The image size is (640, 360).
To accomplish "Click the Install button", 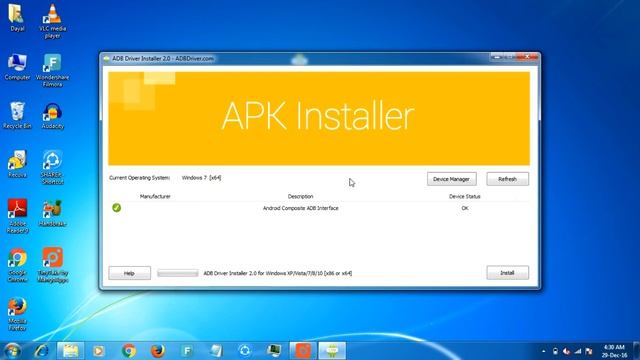I will point(507,273).
